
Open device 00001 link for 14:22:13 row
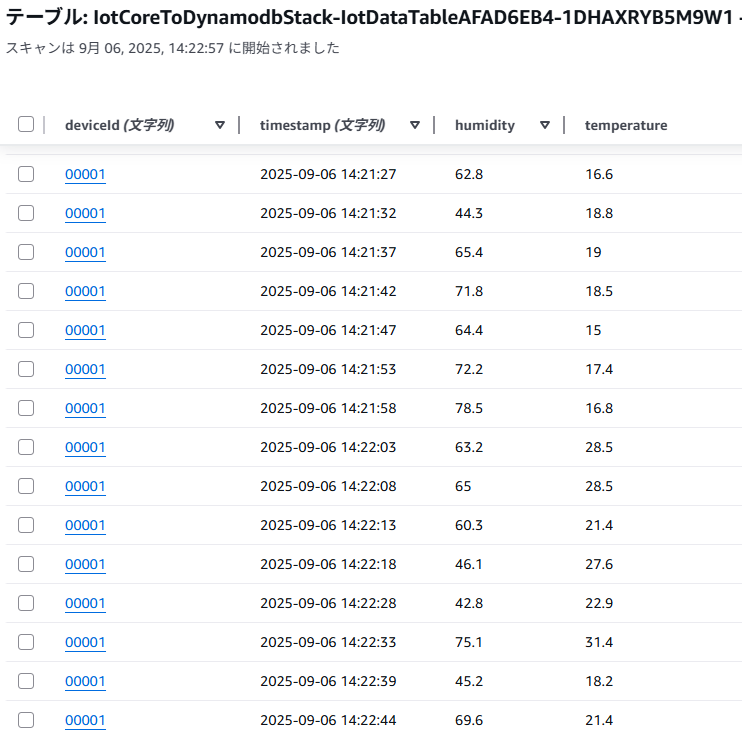tap(85, 525)
